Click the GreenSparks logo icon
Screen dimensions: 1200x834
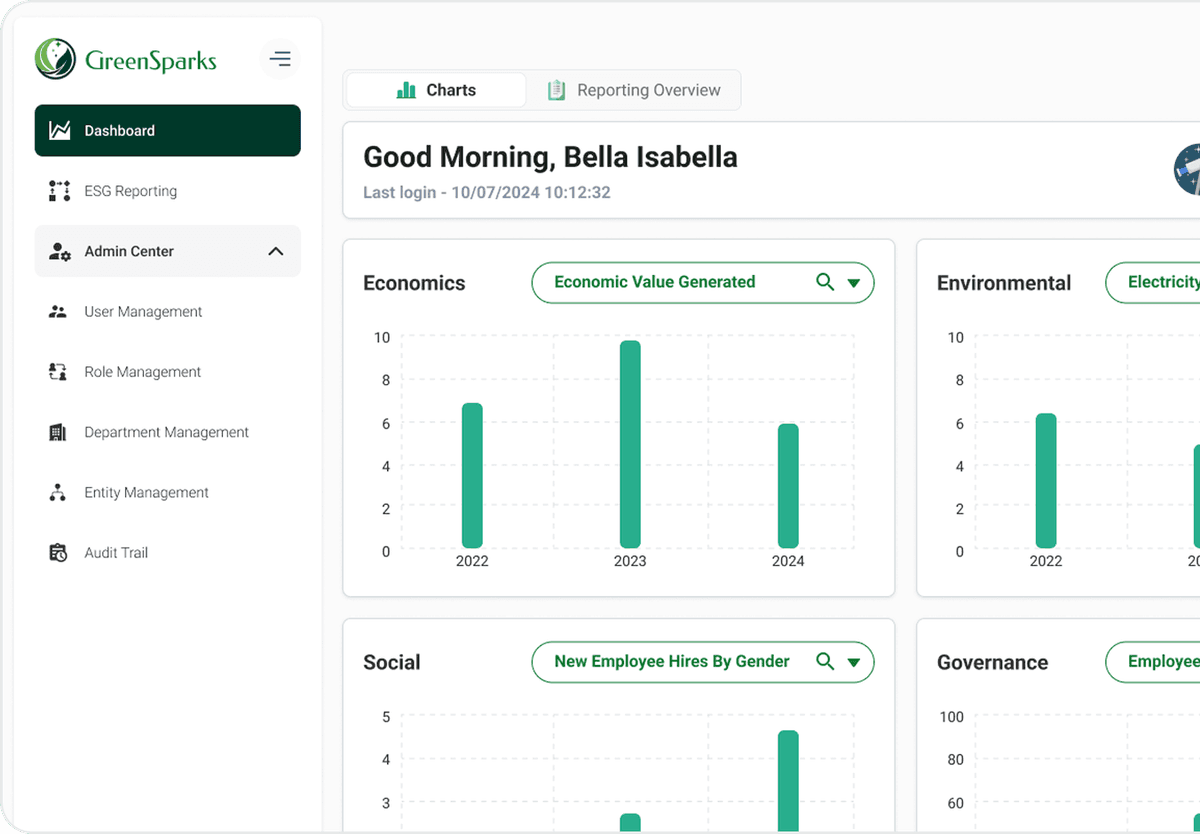click(54, 59)
